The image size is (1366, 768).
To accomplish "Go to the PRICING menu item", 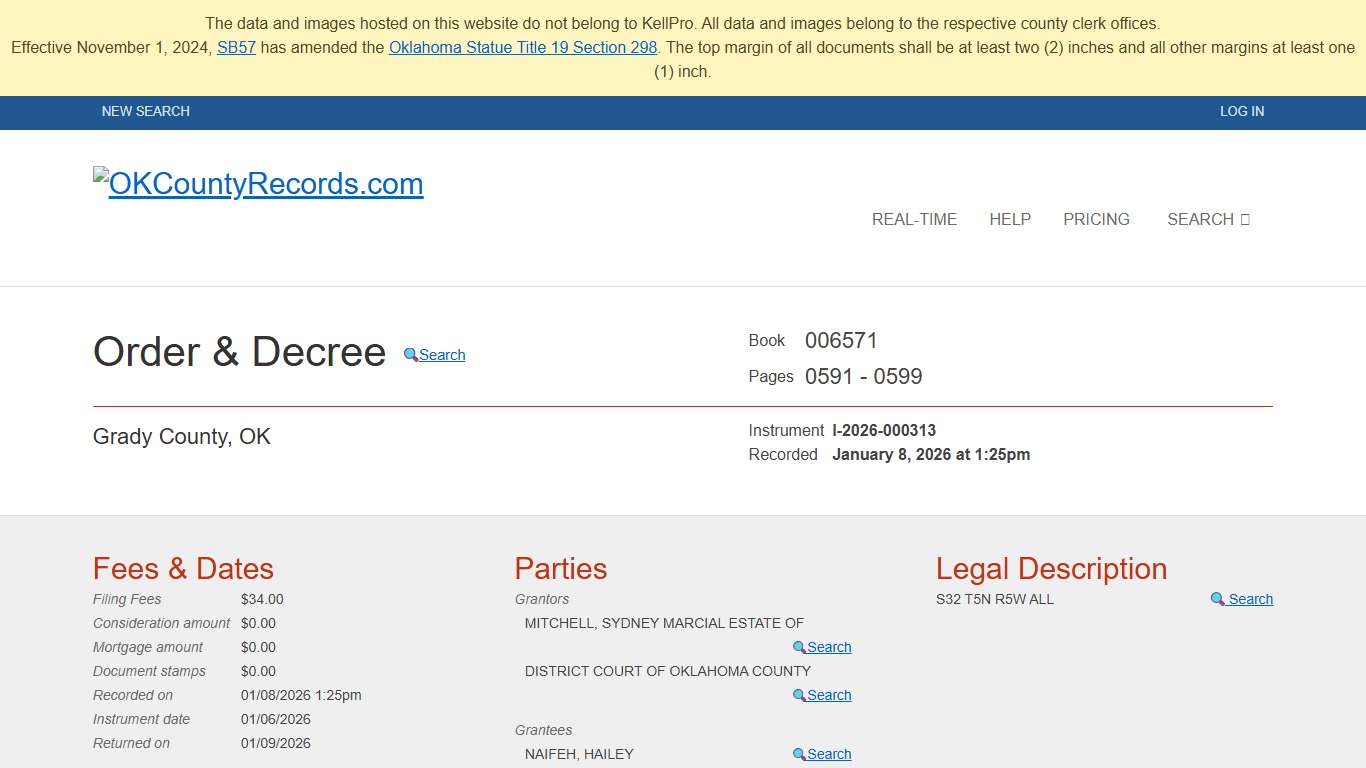I will 1096,219.
